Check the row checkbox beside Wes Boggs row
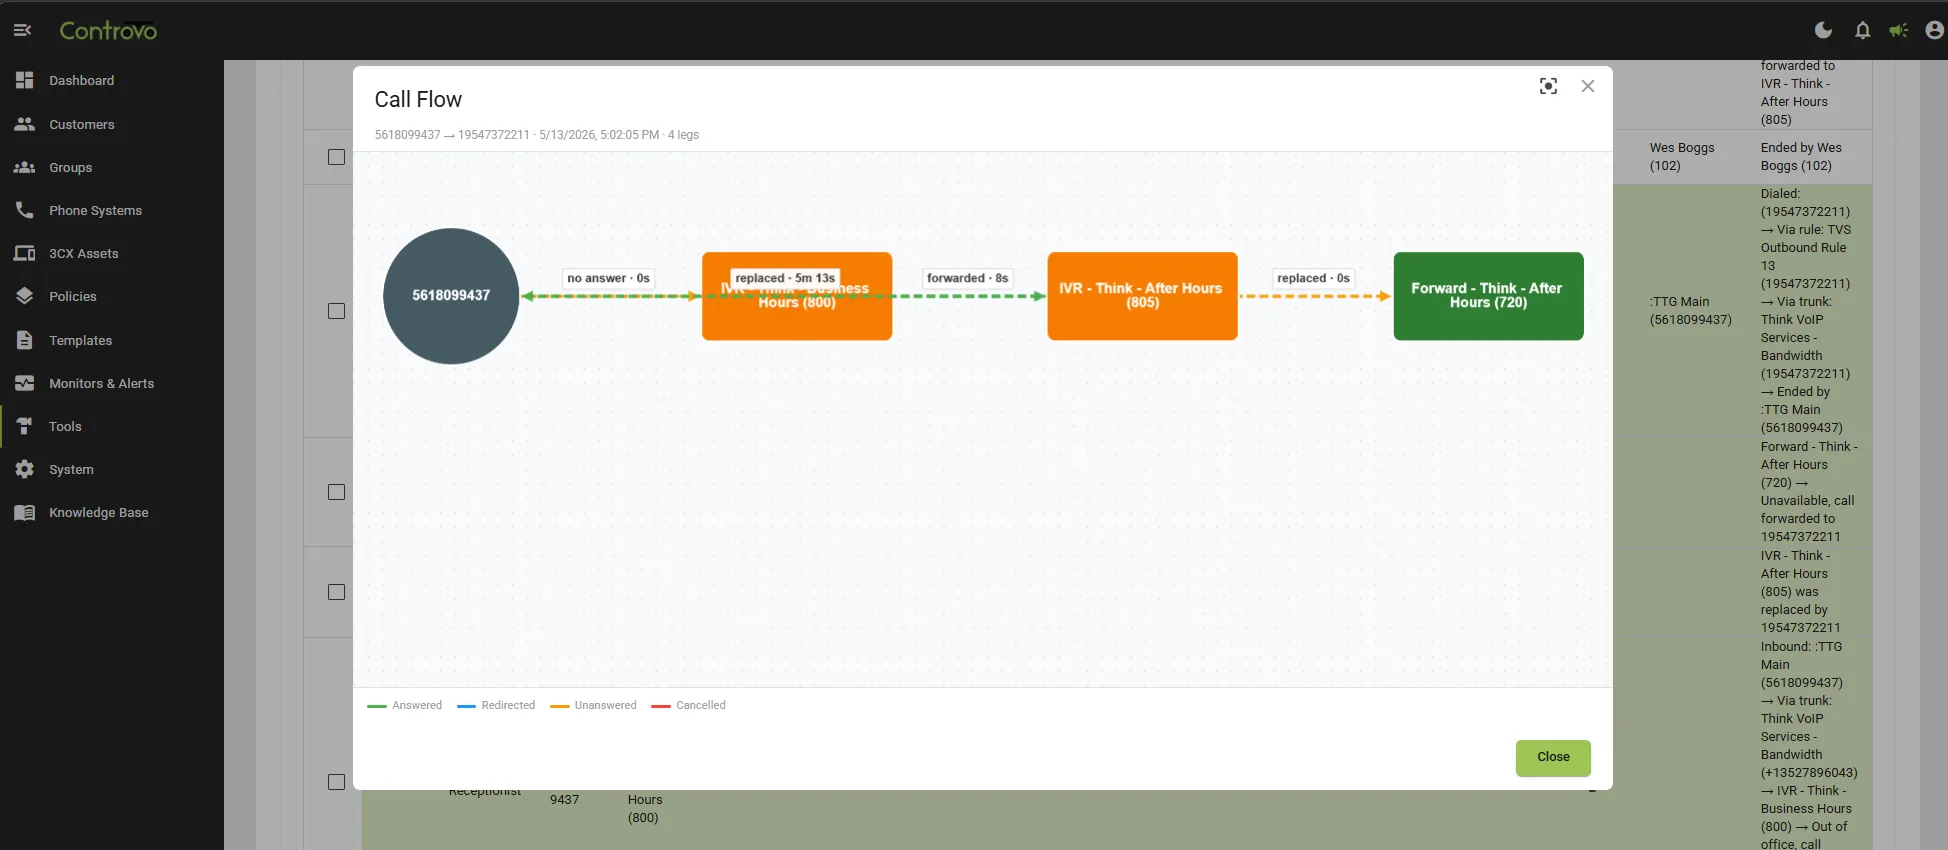Image resolution: width=1948 pixels, height=850 pixels. 337,157
